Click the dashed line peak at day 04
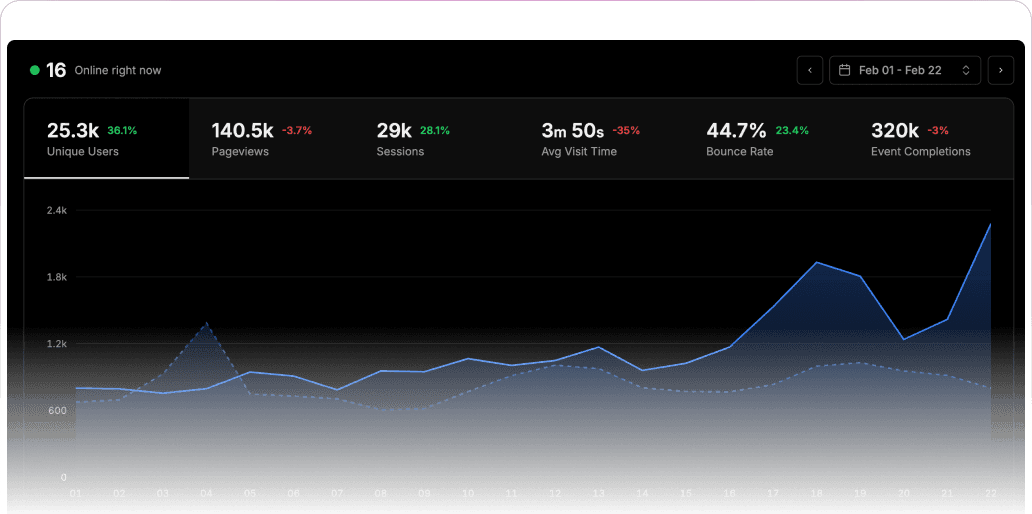The width and height of the screenshot is (1032, 514). click(206, 323)
